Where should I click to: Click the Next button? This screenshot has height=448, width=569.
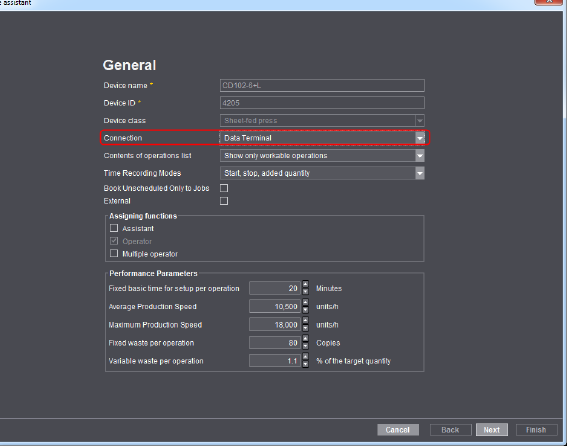click(492, 430)
